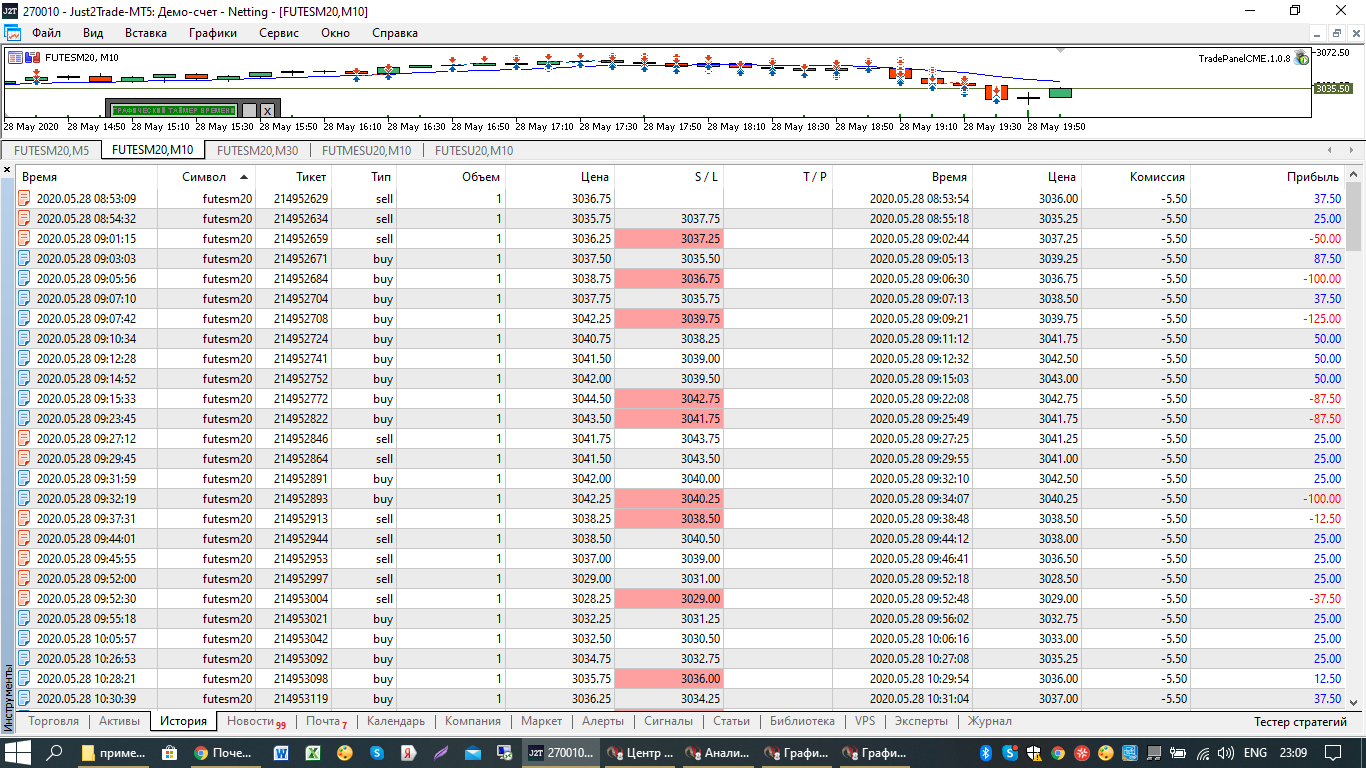Viewport: 1366px width, 768px height.
Task: Click the last green candle on the chart
Action: pos(1060,93)
